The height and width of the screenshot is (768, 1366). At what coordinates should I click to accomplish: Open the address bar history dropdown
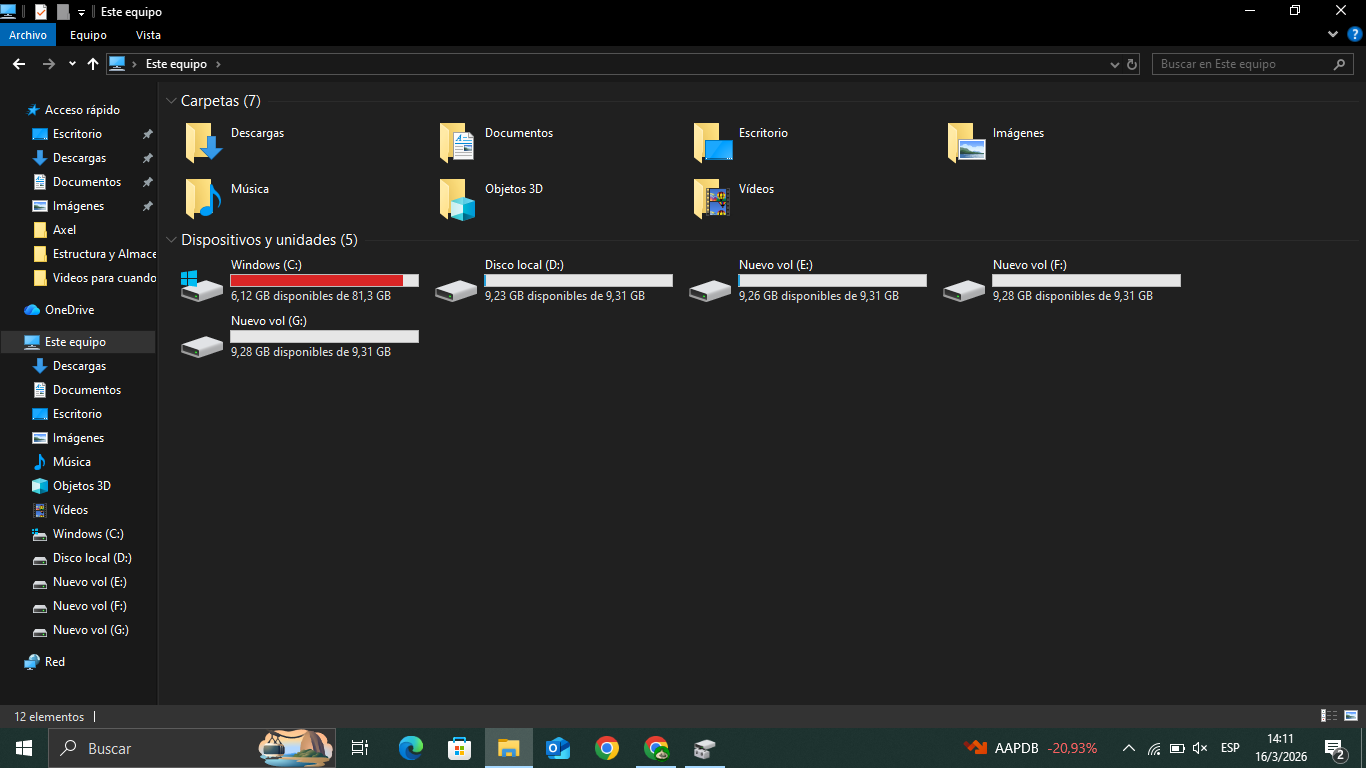(x=1115, y=64)
